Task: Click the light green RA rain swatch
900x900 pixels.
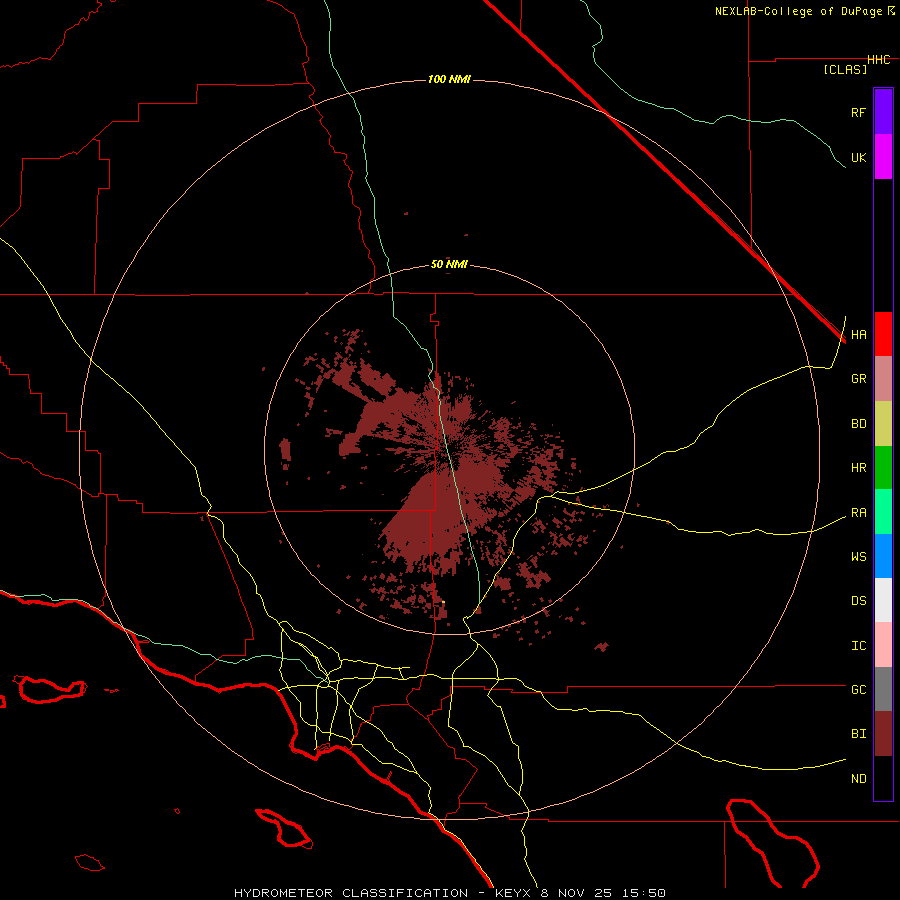Action: [x=883, y=512]
